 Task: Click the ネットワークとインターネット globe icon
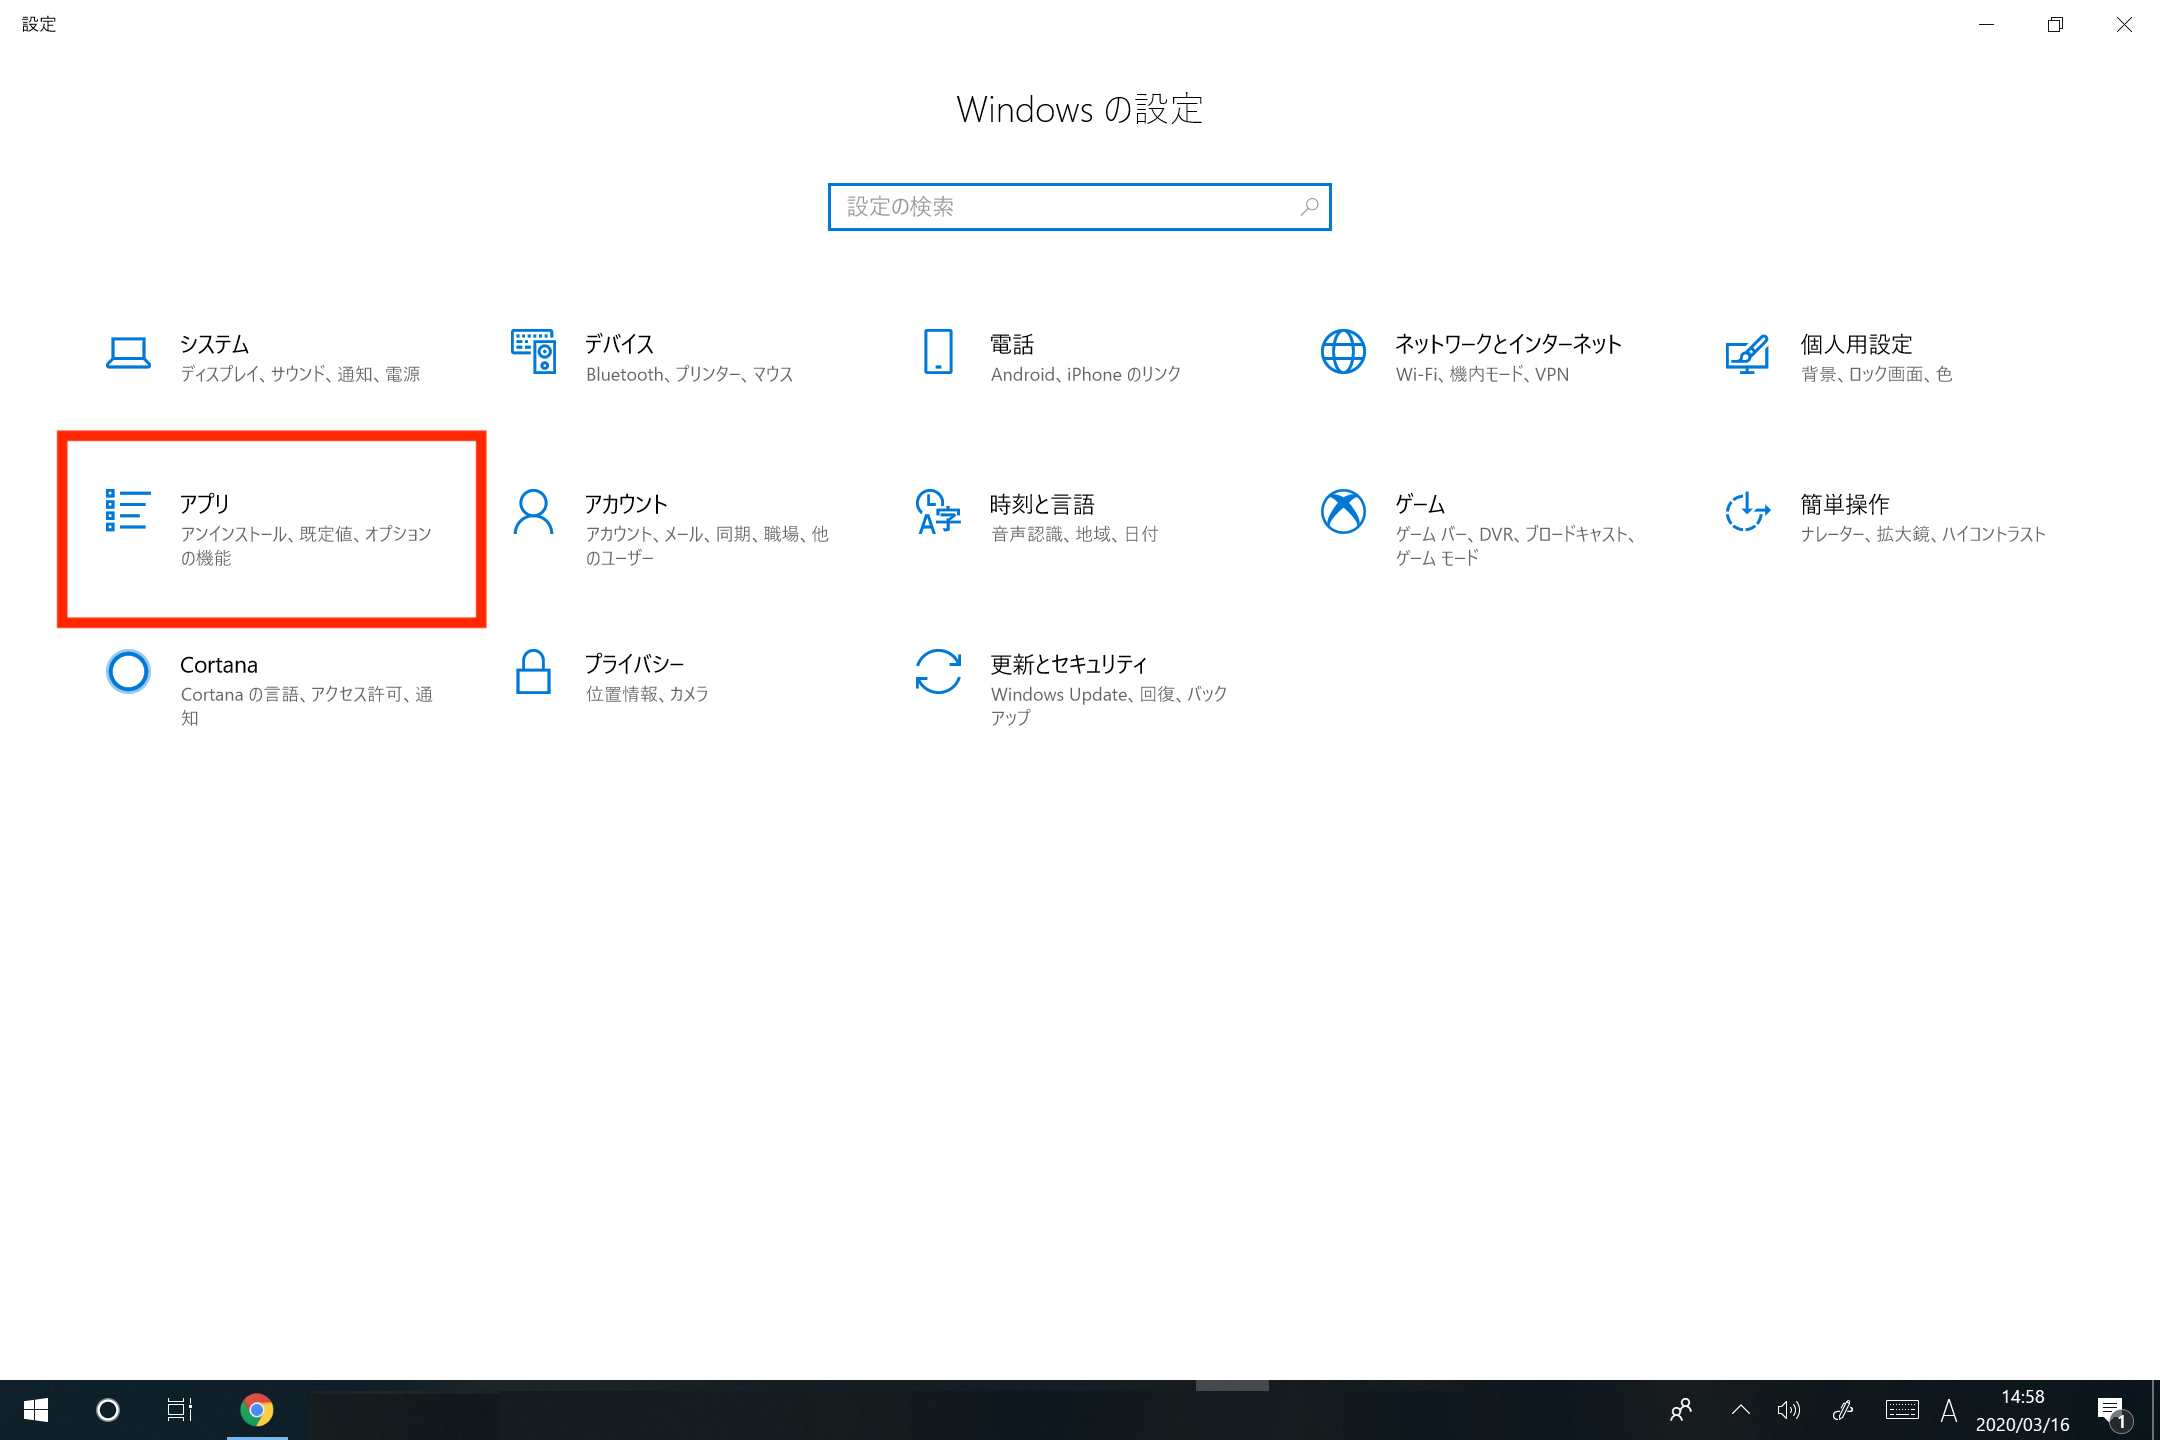tap(1343, 351)
